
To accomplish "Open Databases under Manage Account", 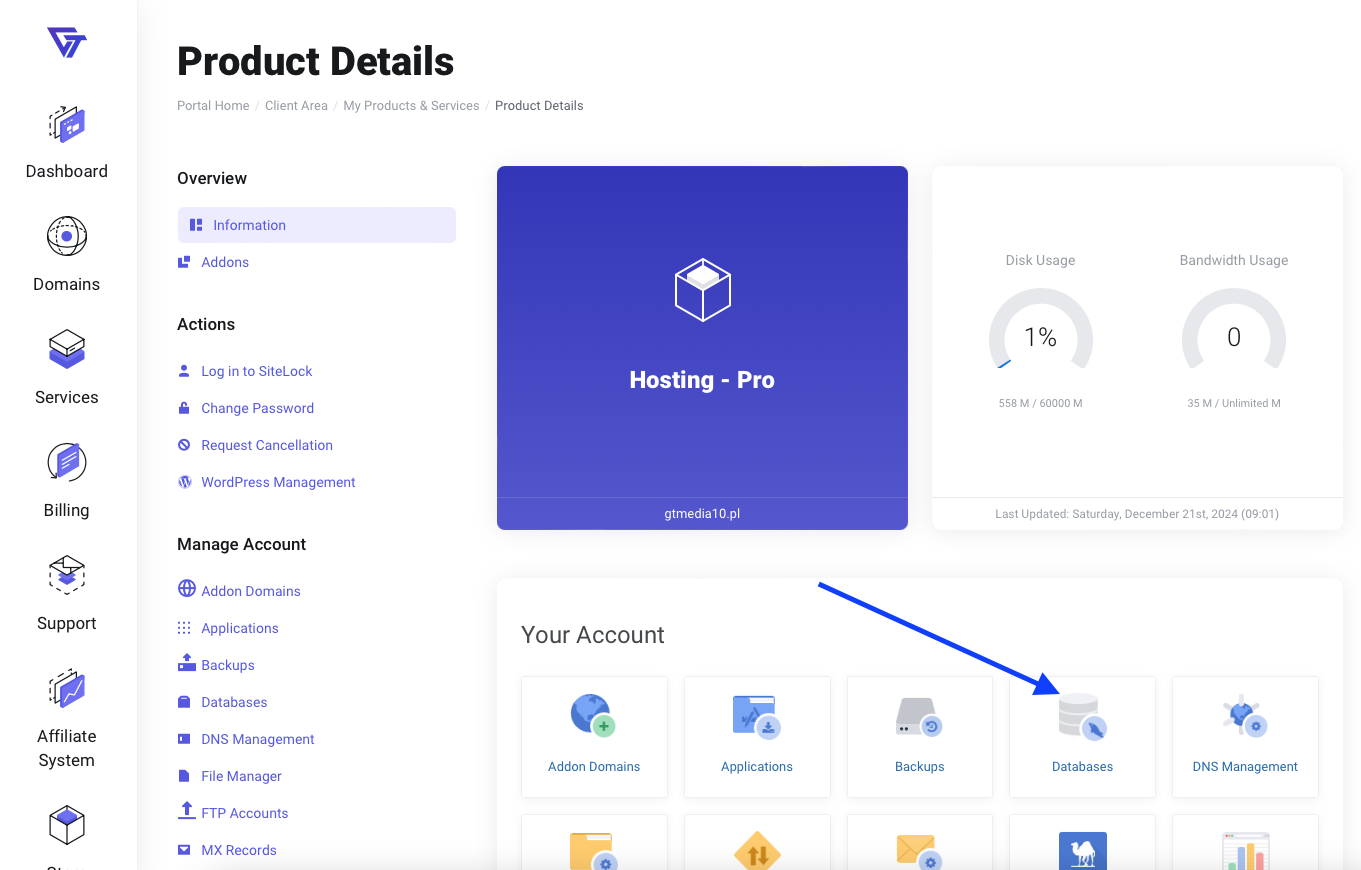I will tap(234, 702).
